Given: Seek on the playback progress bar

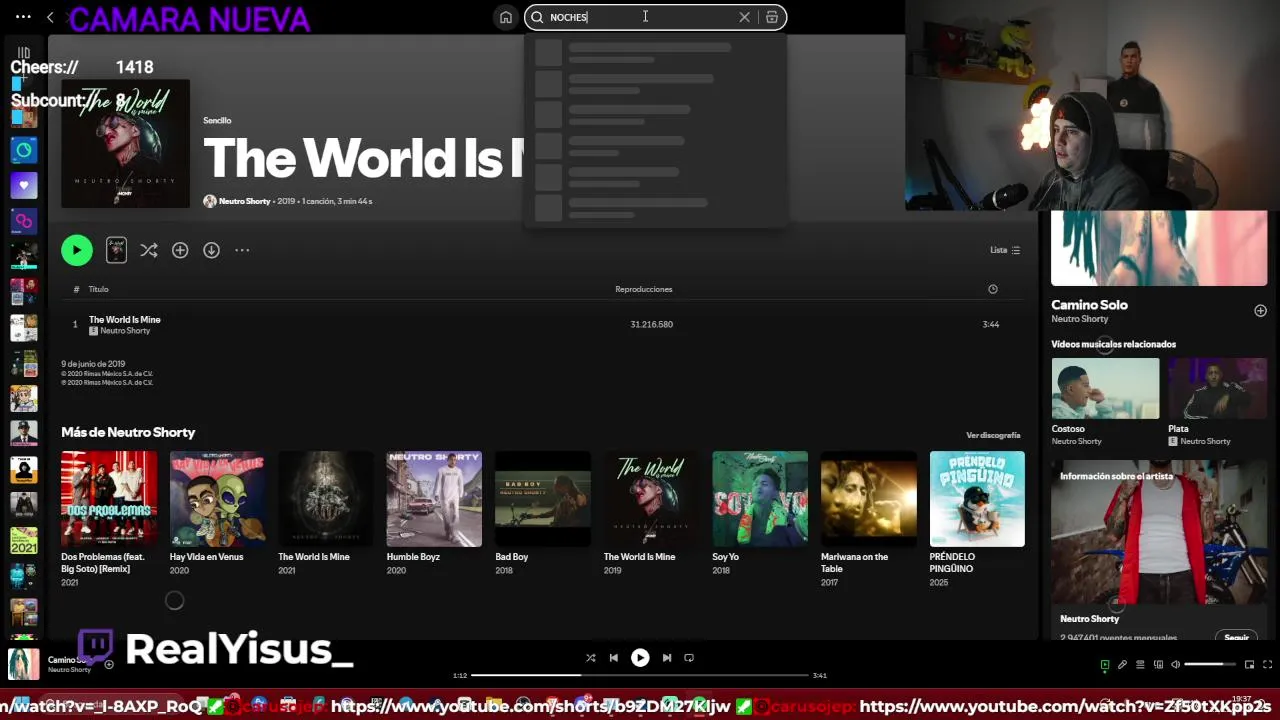Looking at the screenshot, I should (x=640, y=675).
